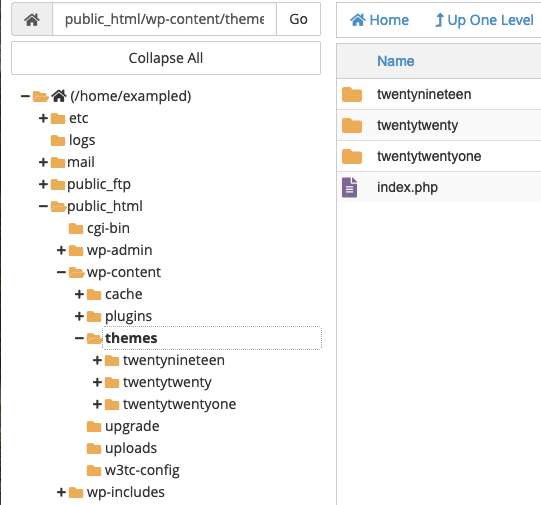Select the w3tc-config folder label

point(142,470)
